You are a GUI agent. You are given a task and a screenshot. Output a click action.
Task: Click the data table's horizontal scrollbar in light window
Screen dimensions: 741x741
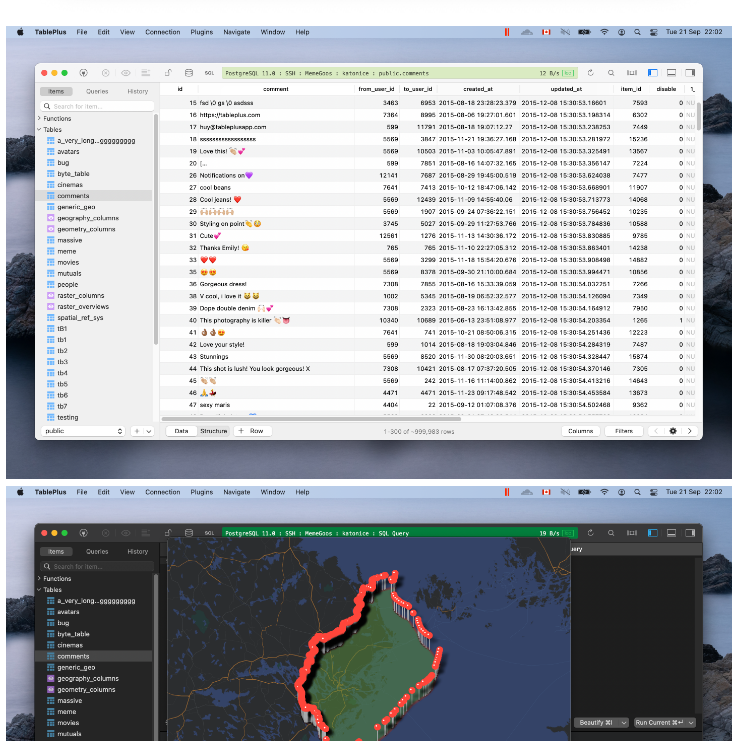pyautogui.click(x=311, y=419)
